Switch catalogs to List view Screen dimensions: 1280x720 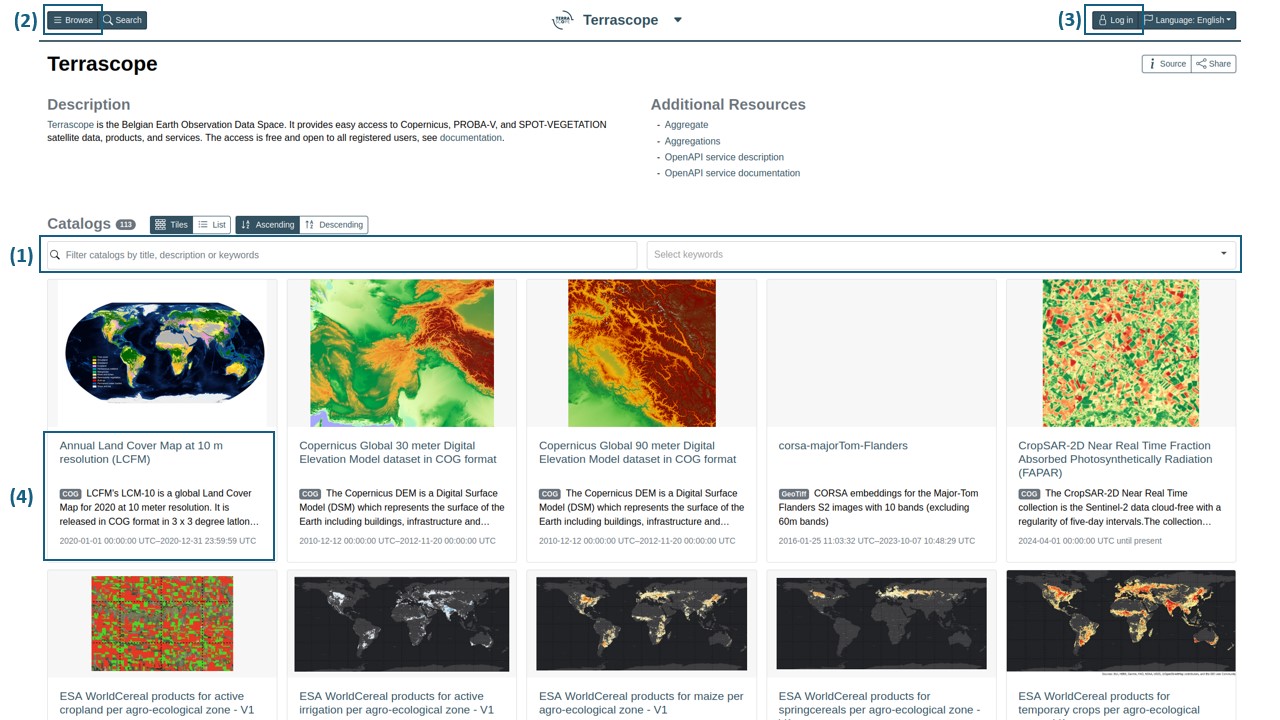point(212,225)
